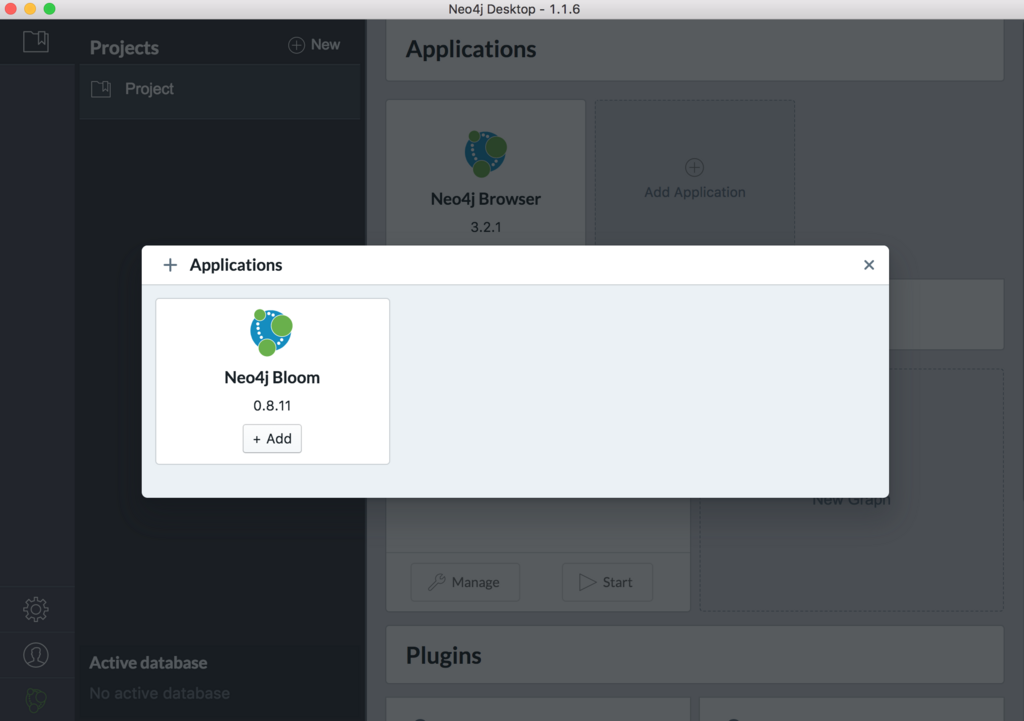Select the Project entry in list
Screen dimensions: 1024x721
click(219, 89)
